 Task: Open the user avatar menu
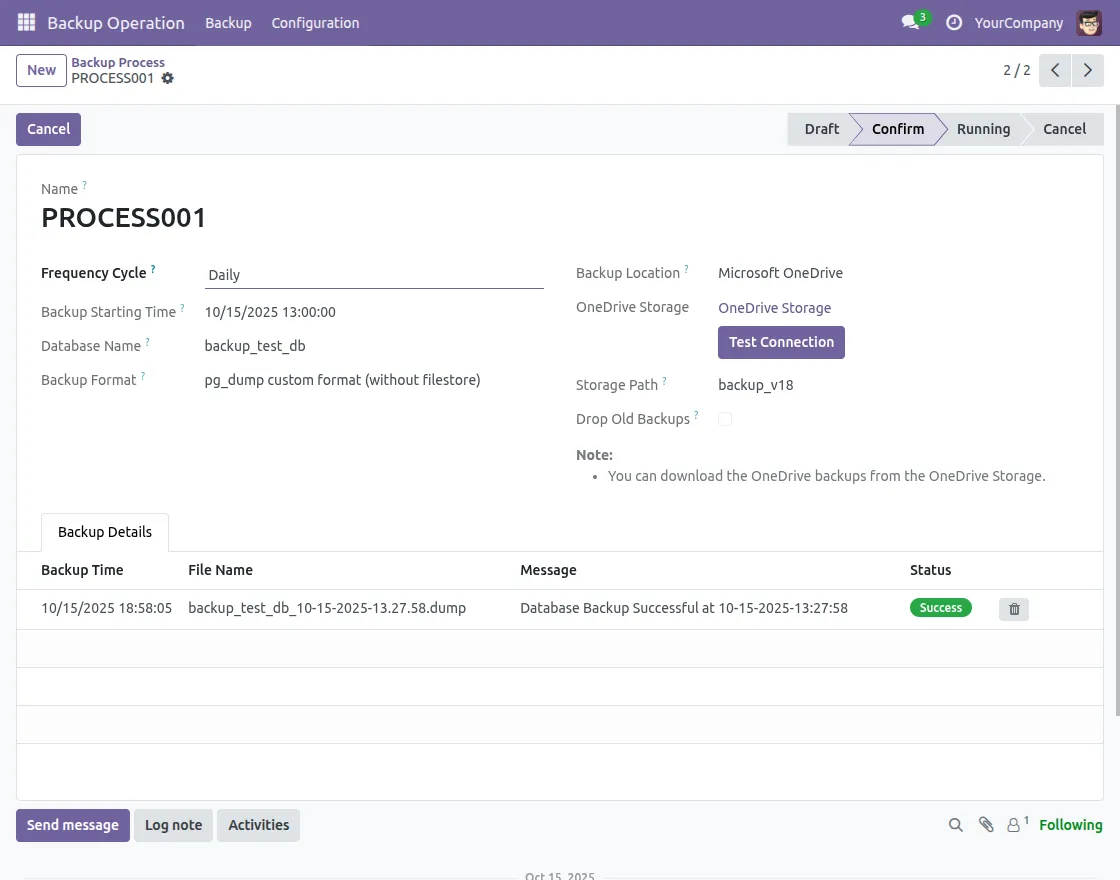coord(1089,22)
